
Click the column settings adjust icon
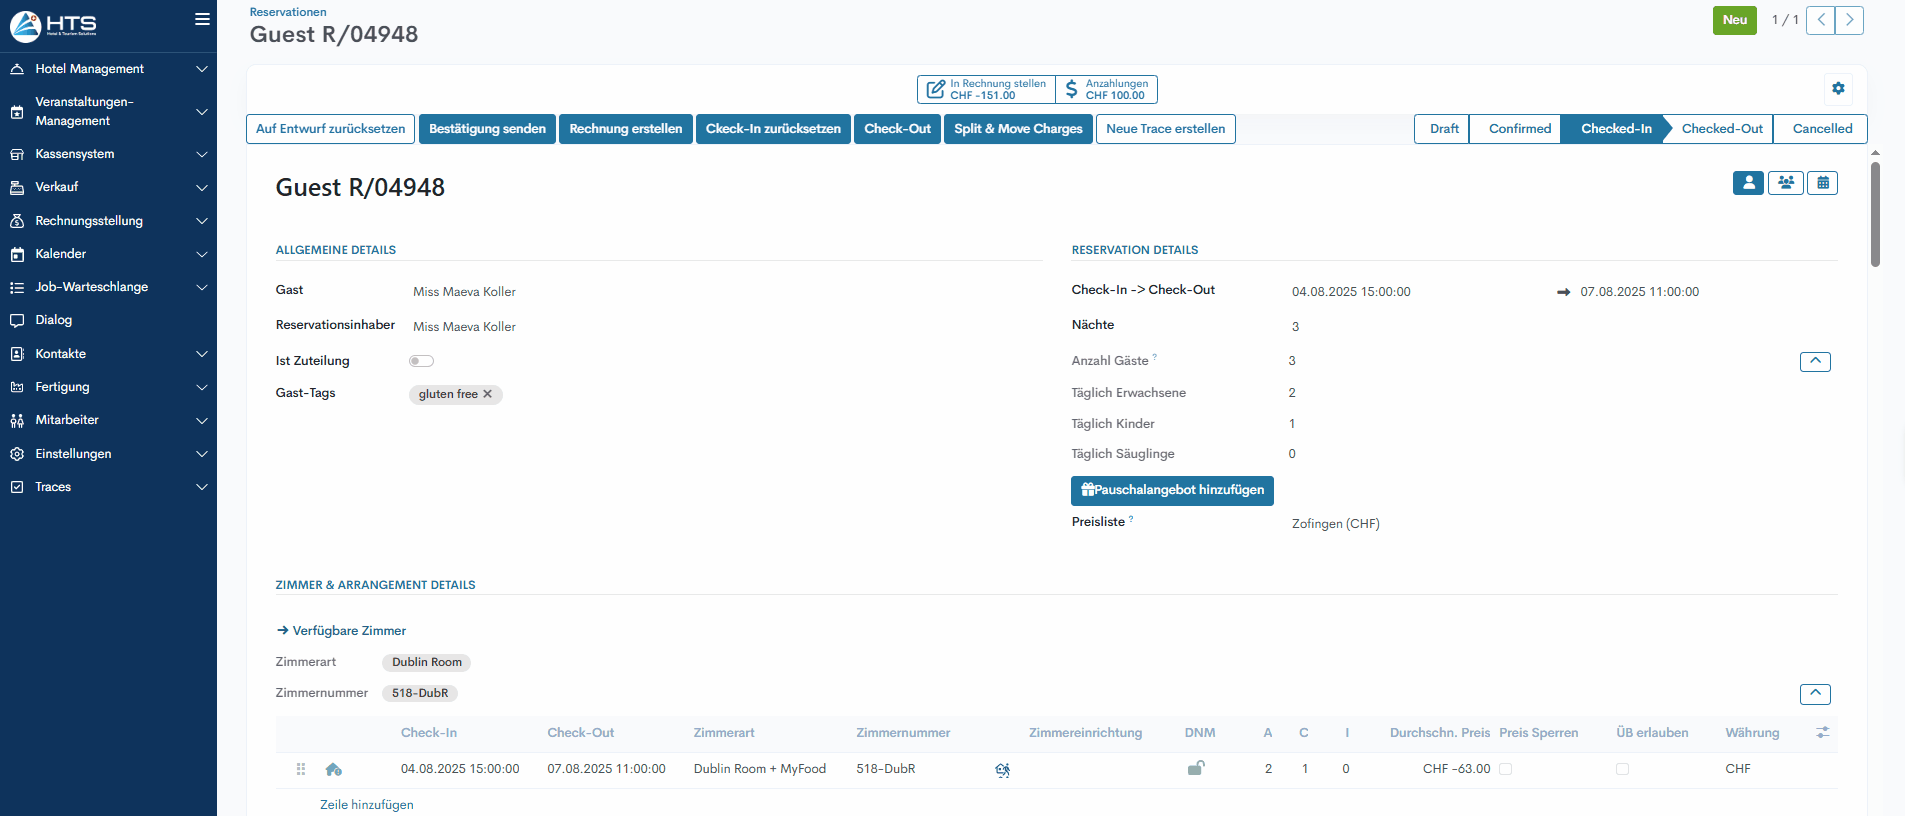1822,733
